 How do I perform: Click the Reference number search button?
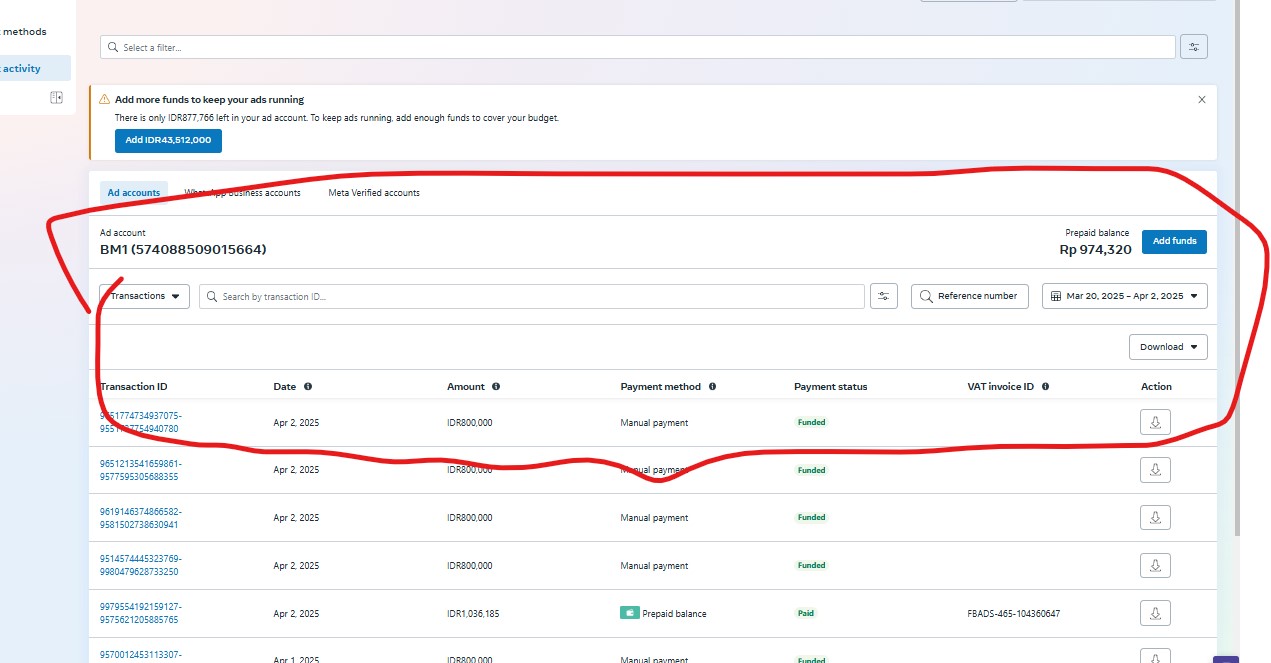coord(969,296)
